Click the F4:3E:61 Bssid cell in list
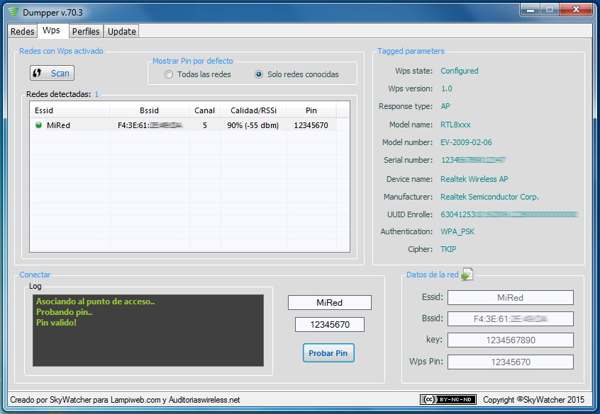 click(x=150, y=125)
